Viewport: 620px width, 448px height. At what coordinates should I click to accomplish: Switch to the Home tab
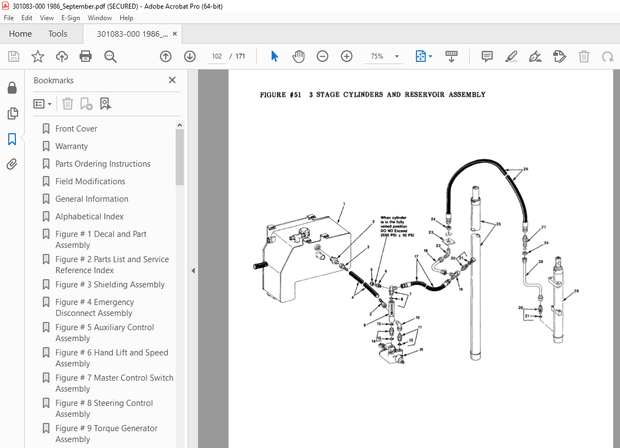[x=20, y=34]
